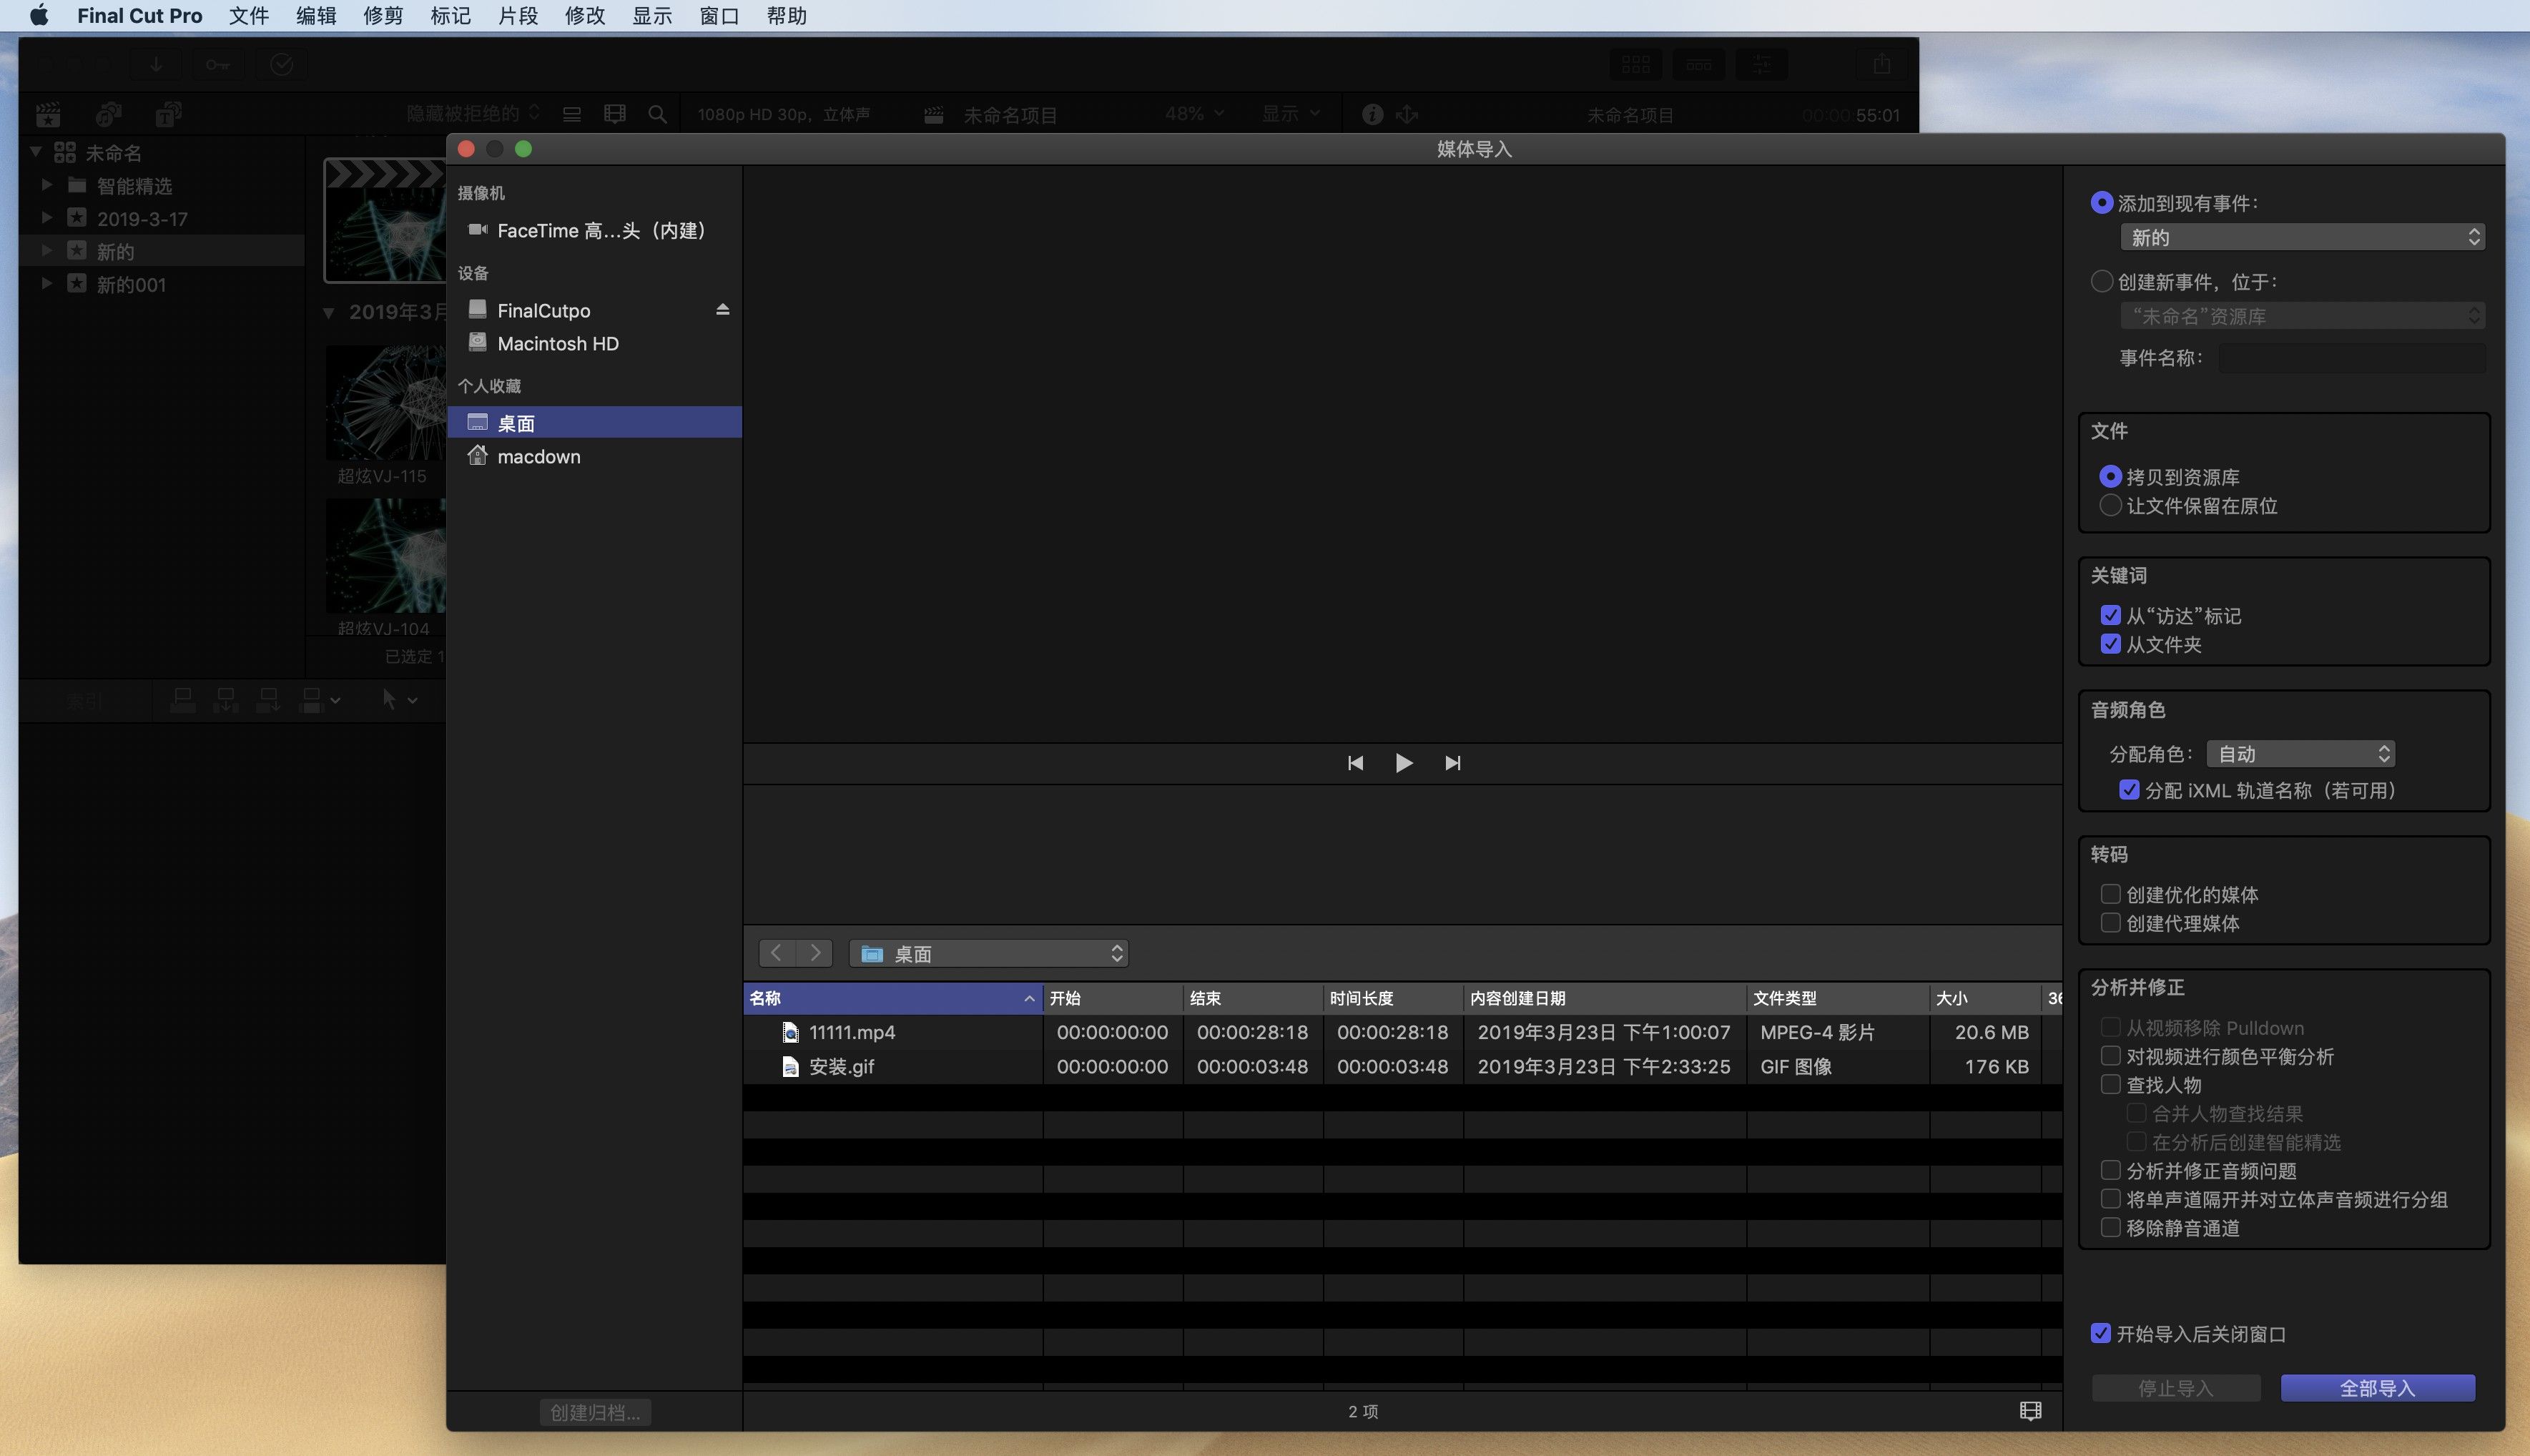Image resolution: width=2530 pixels, height=1456 pixels.
Task: Select 'Add to existing event' radio button
Action: 2101,203
